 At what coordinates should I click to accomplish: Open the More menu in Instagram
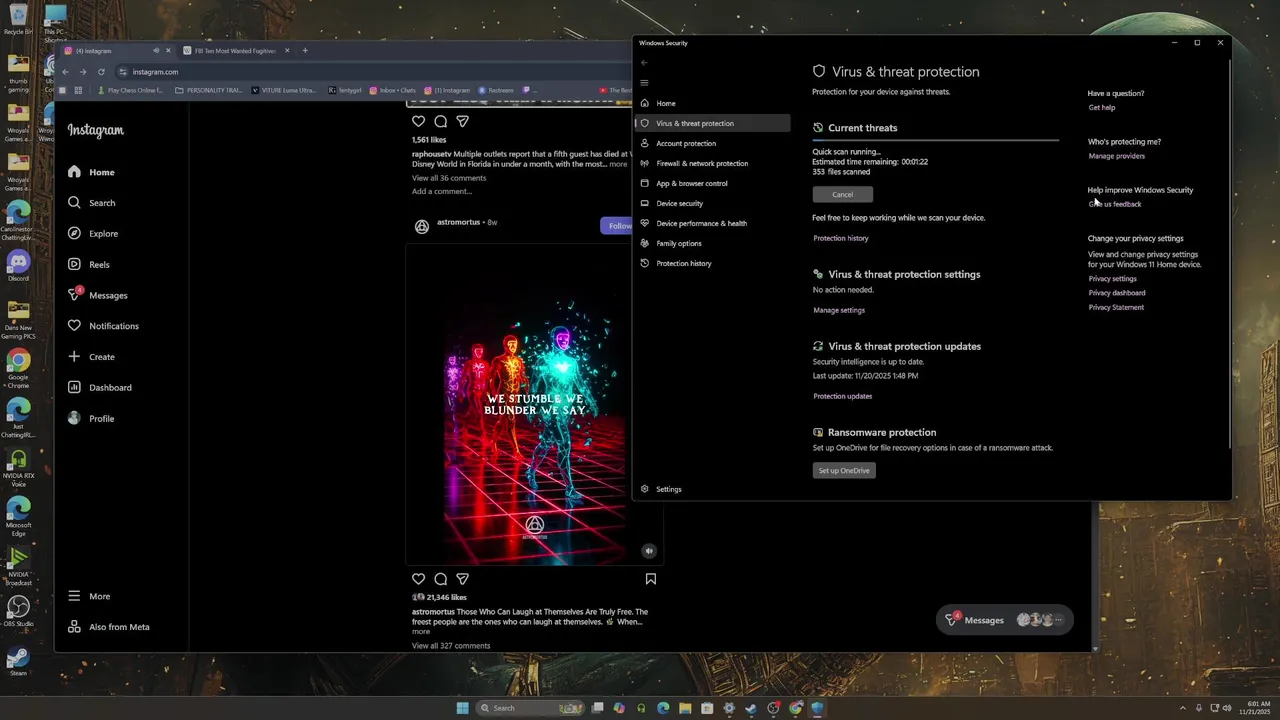[x=89, y=596]
